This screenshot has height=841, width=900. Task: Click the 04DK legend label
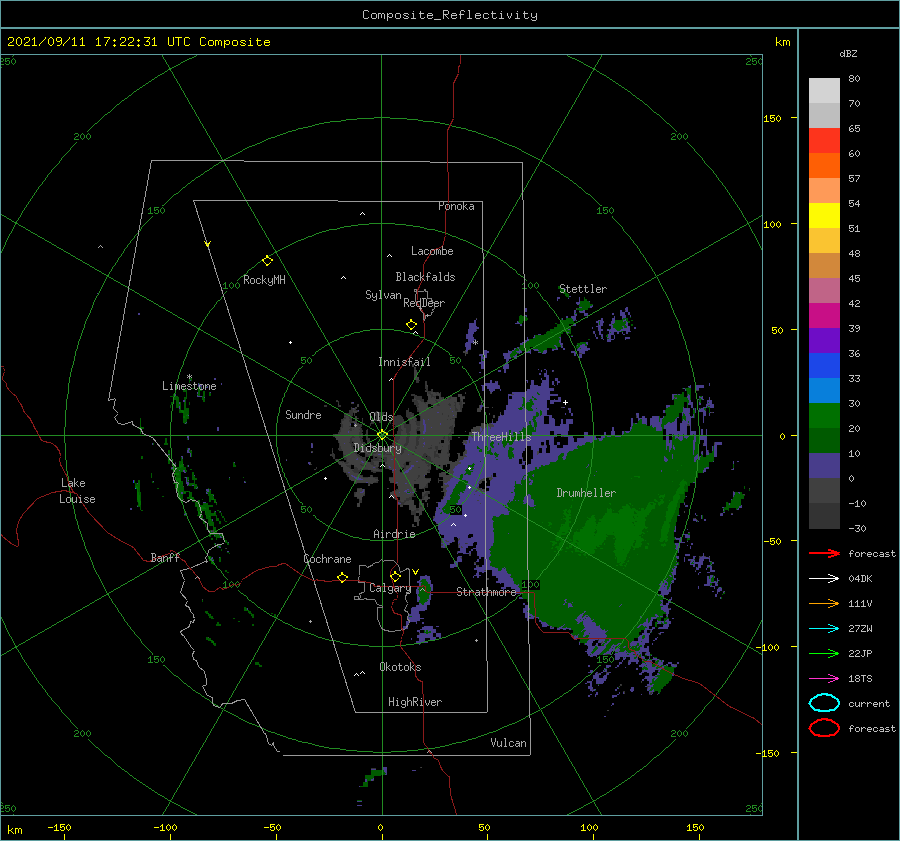click(x=860, y=579)
